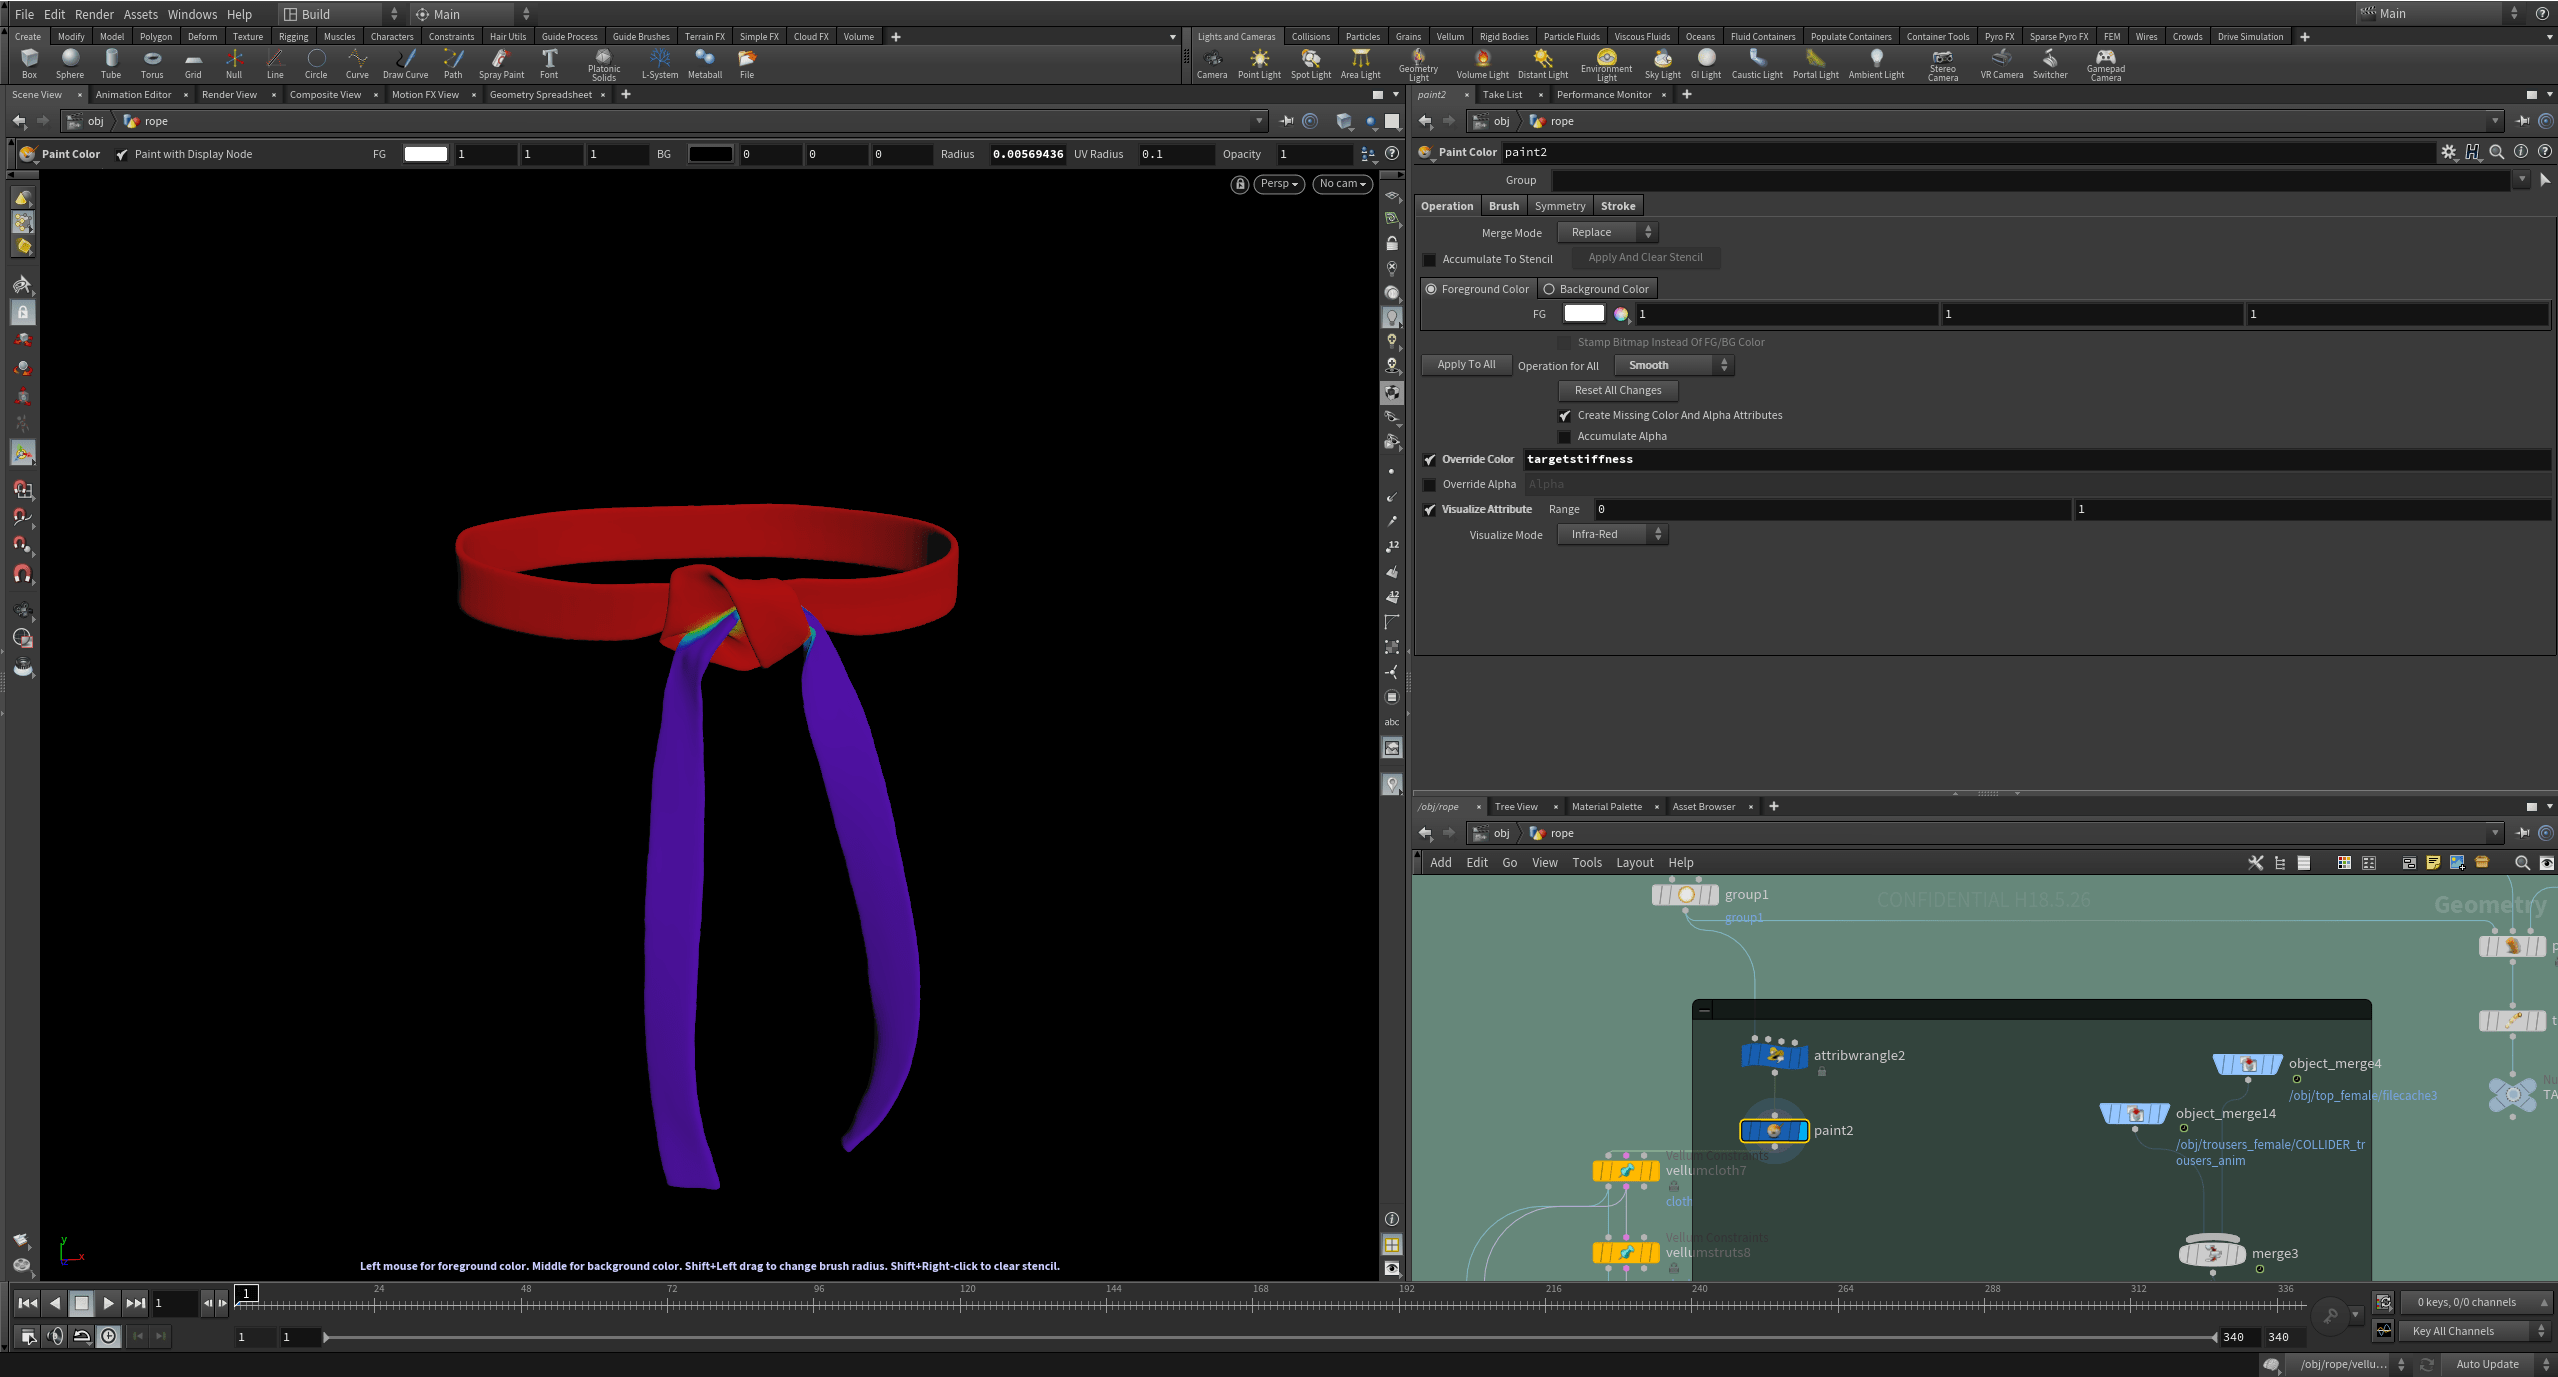Toggle the Accumulate To Stencil checkbox
Image resolution: width=2558 pixels, height=1377 pixels.
[x=1430, y=259]
